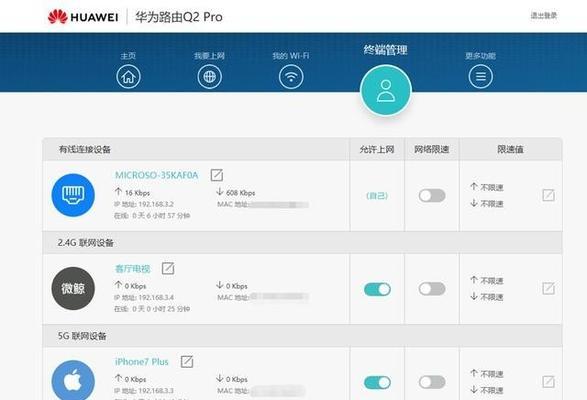Viewport: 587px width, 400px height.
Task: Click the Huawei logo
Action: [x=83, y=17]
